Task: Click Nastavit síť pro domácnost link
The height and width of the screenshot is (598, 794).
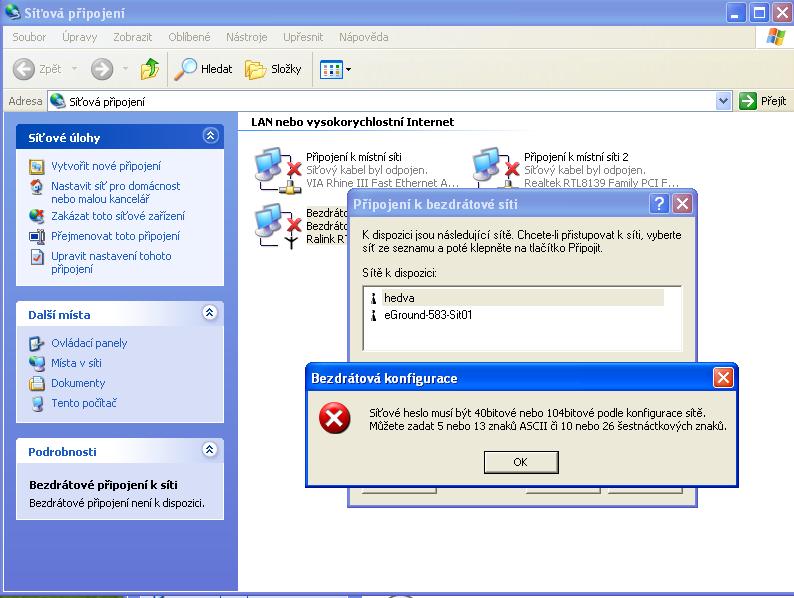Action: click(x=115, y=192)
